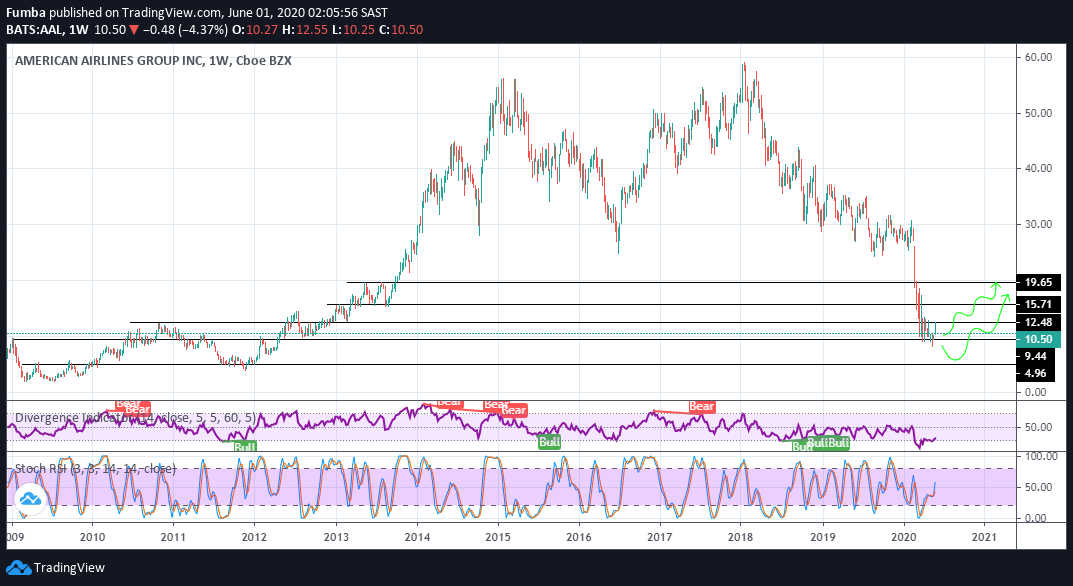Click the C:10.50 close value

(401, 29)
